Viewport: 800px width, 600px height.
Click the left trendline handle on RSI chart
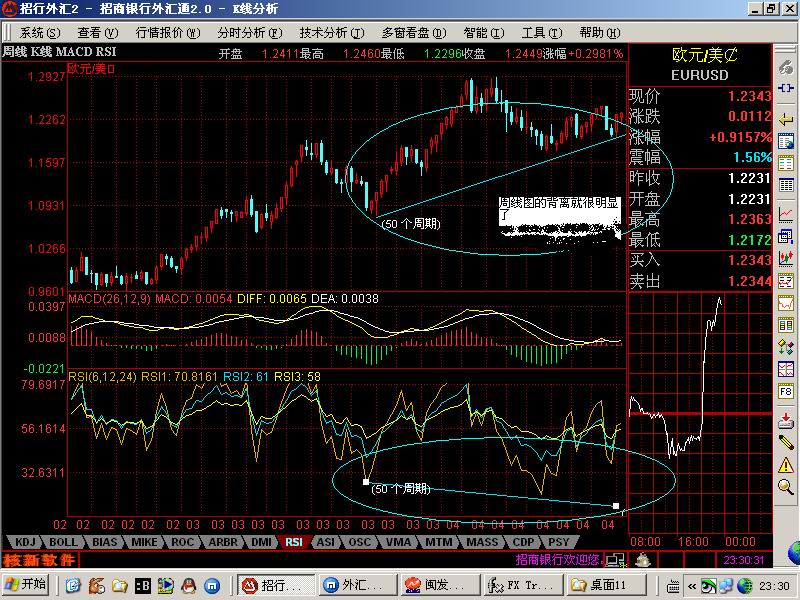pos(366,482)
